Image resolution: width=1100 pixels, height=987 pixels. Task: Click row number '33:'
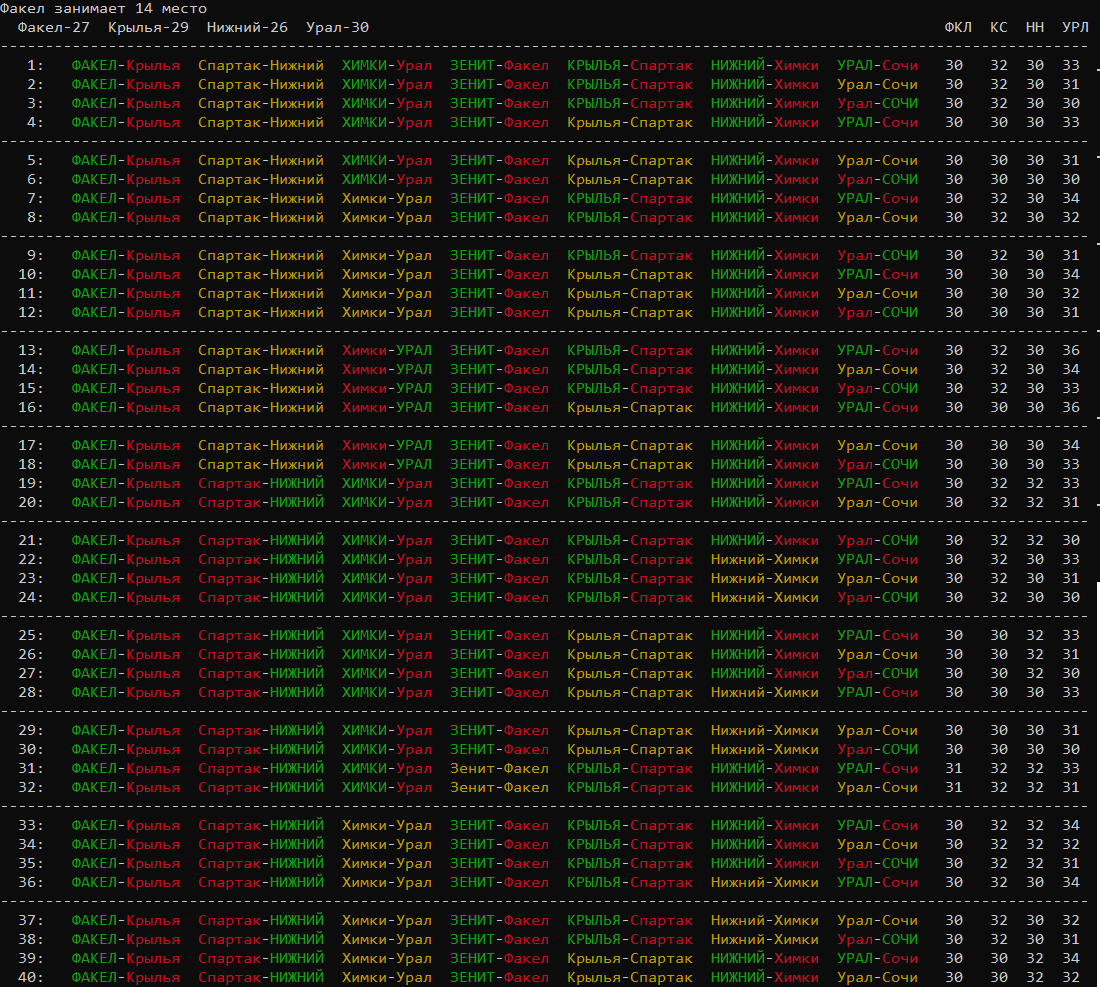click(x=31, y=825)
